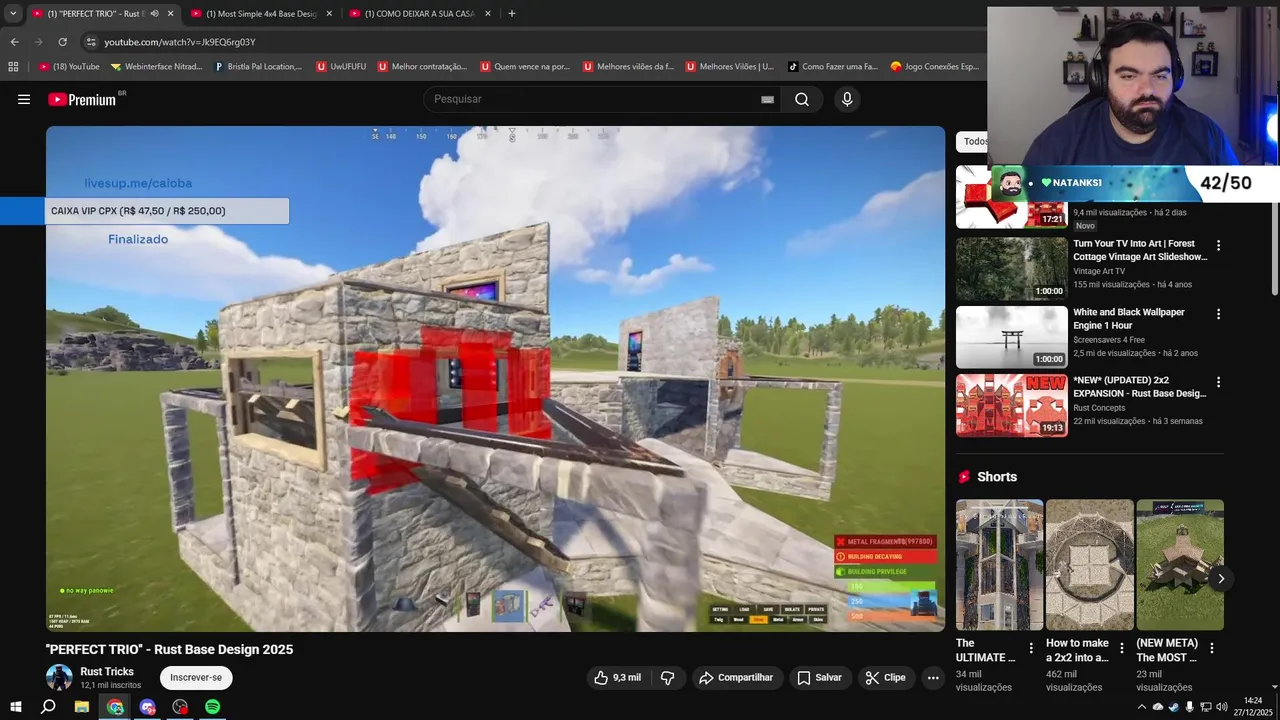
Task: Open the Webinterface Nitrado bookmark
Action: point(156,67)
